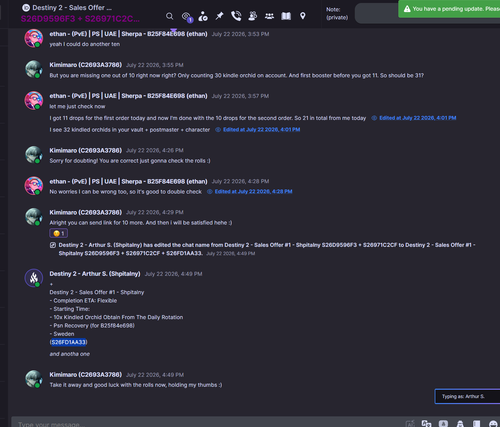This screenshot has height=427, width=500.
Task: Click username 'Destiny 2 - Arthur S. (Shpitalny)'
Action: point(95,274)
